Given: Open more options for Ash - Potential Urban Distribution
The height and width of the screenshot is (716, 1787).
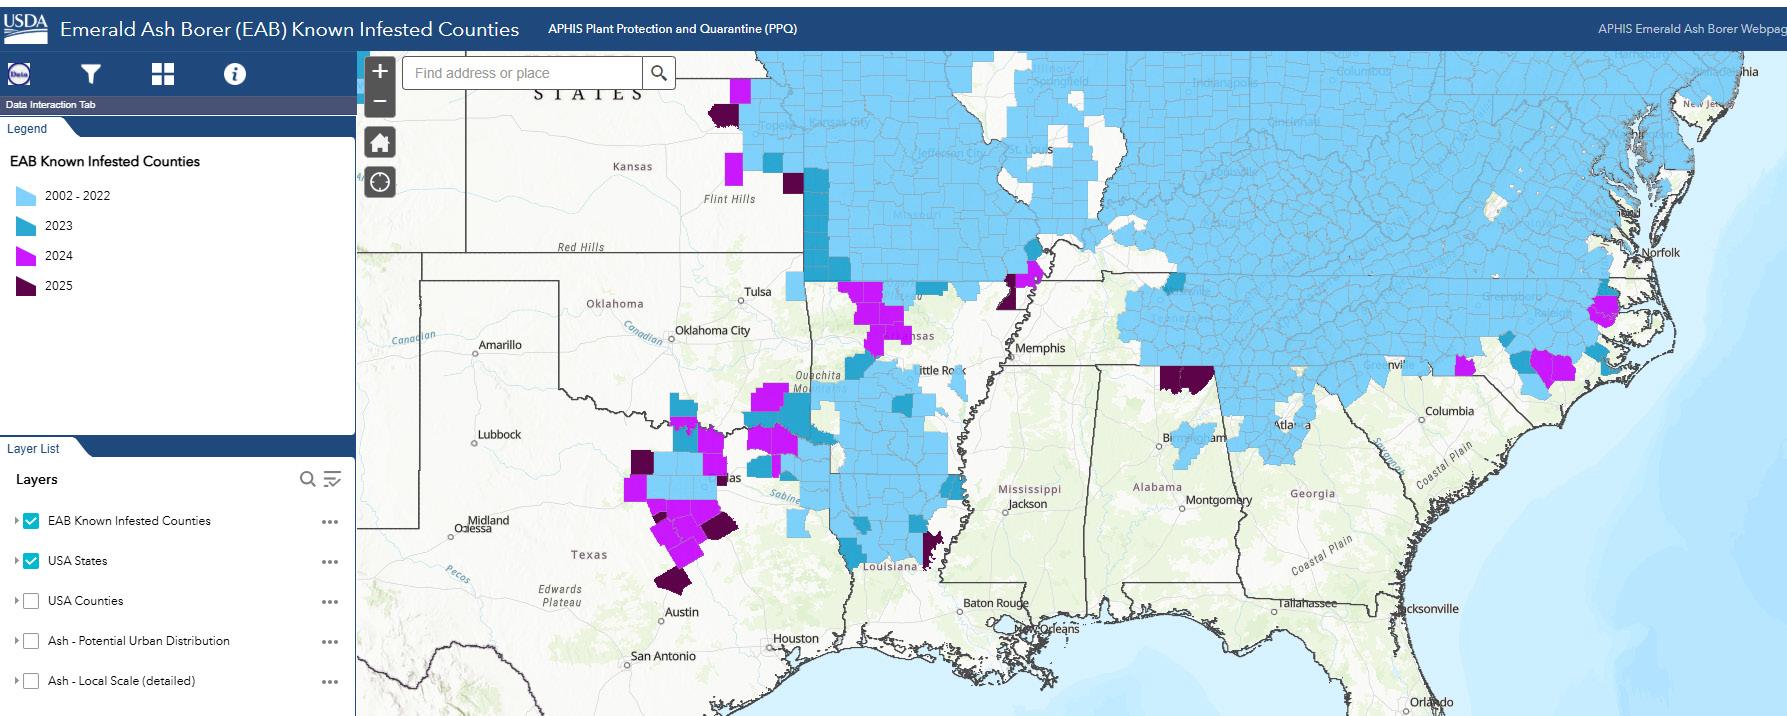Looking at the screenshot, I should [330, 642].
